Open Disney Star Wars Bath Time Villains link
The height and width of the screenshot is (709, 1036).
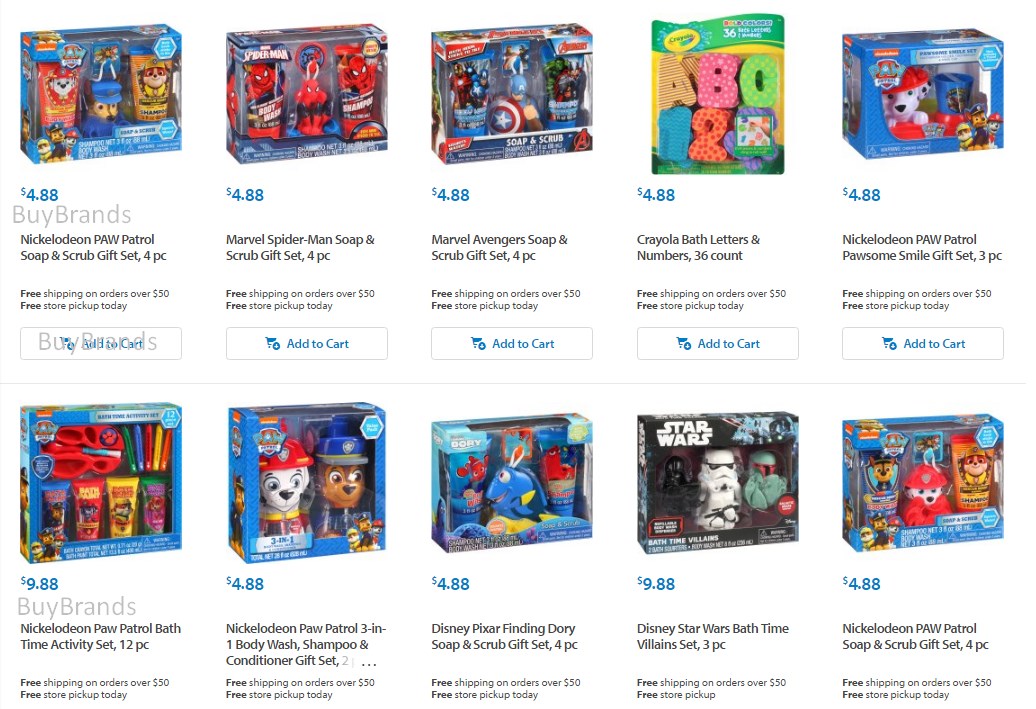point(713,636)
